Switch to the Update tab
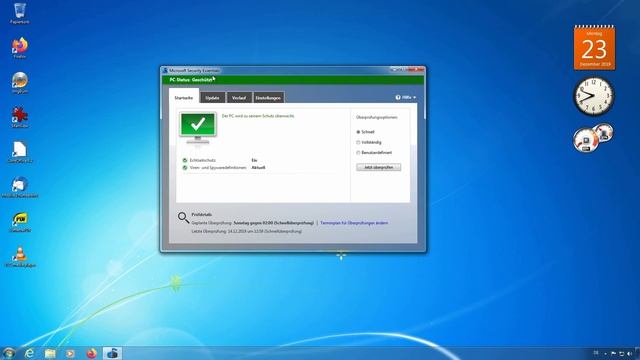Viewport: 640px width, 360px height. (212, 98)
